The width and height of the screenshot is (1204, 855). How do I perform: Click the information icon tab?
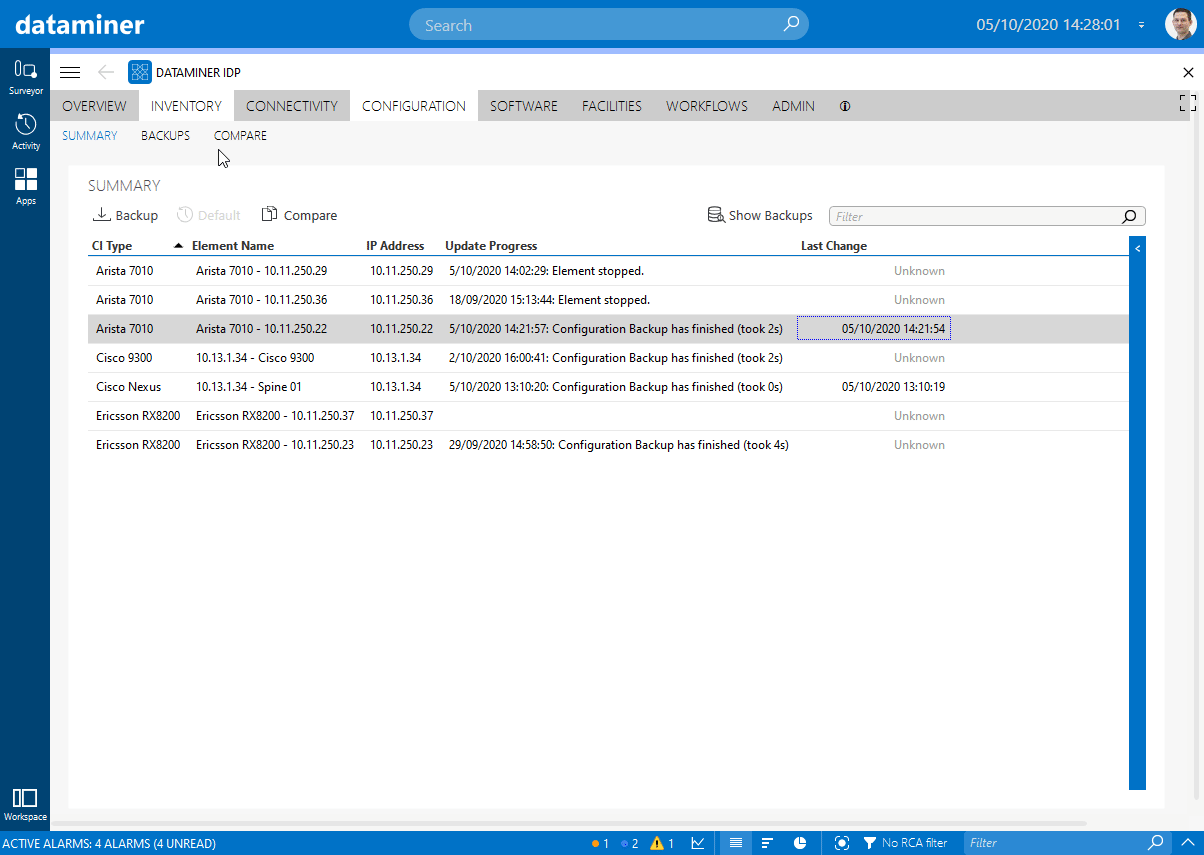coord(845,106)
